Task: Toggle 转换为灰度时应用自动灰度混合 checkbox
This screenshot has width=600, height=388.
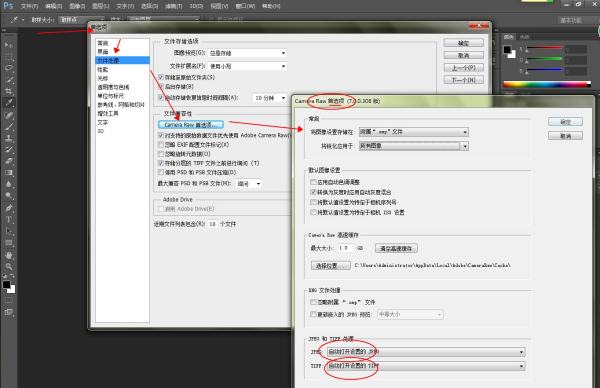Action: [313, 192]
